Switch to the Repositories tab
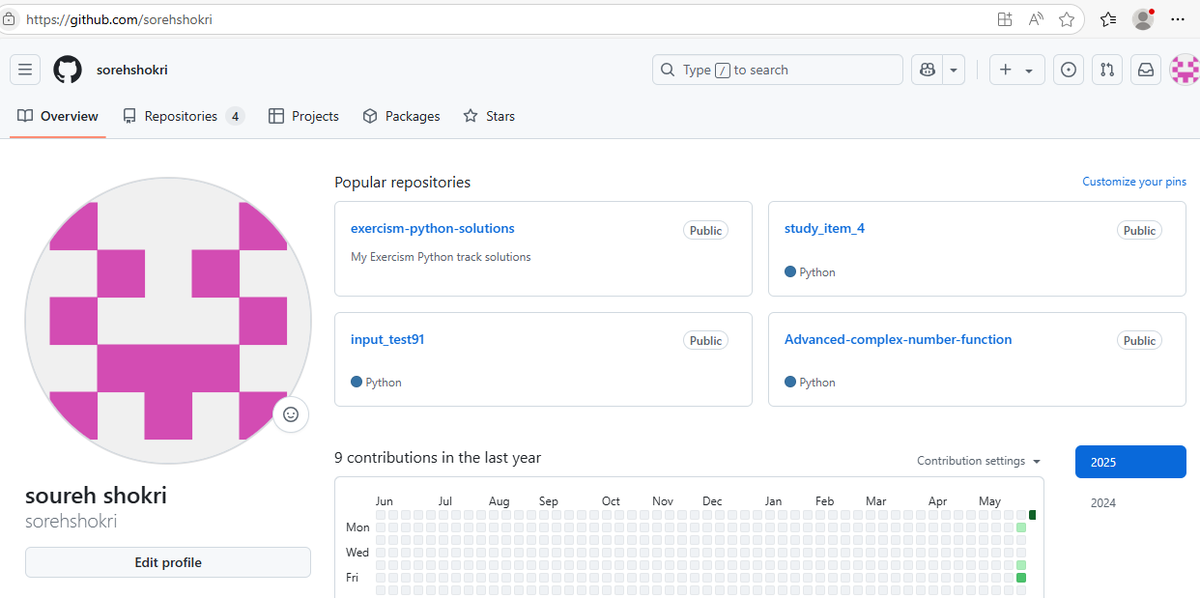1200x598 pixels. click(x=183, y=116)
